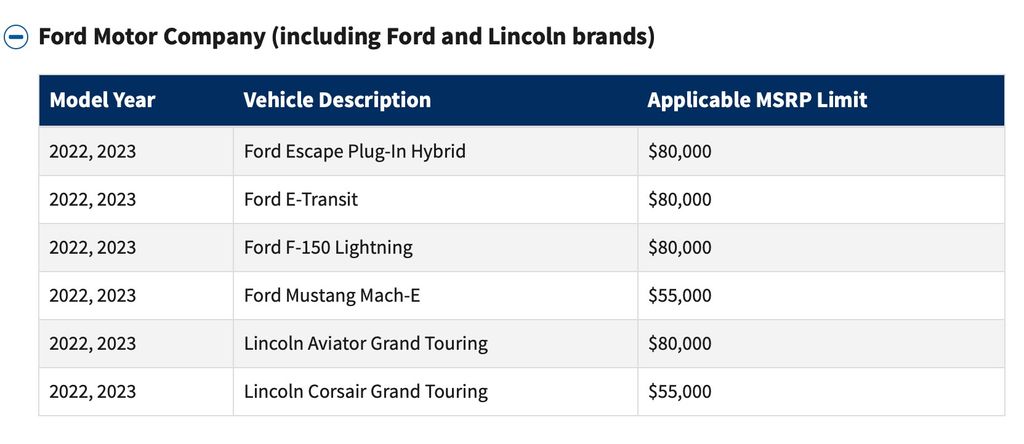Select the Ford Escape Plug-In Hybrid cell
This screenshot has width=1024, height=444.
tap(355, 152)
